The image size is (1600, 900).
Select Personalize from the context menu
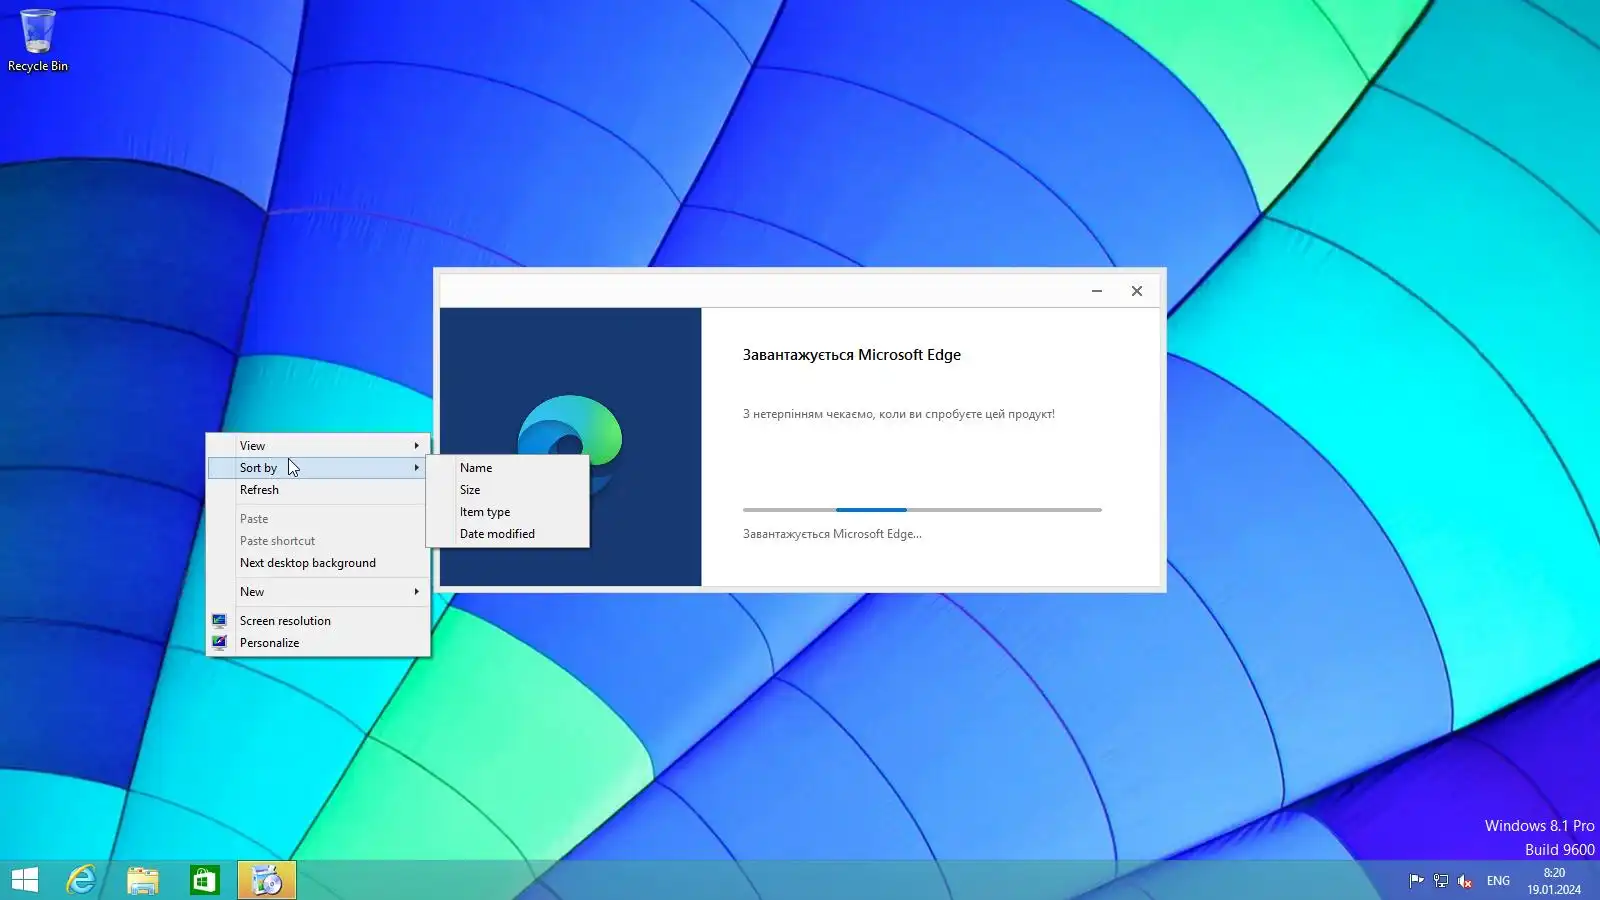point(318,643)
